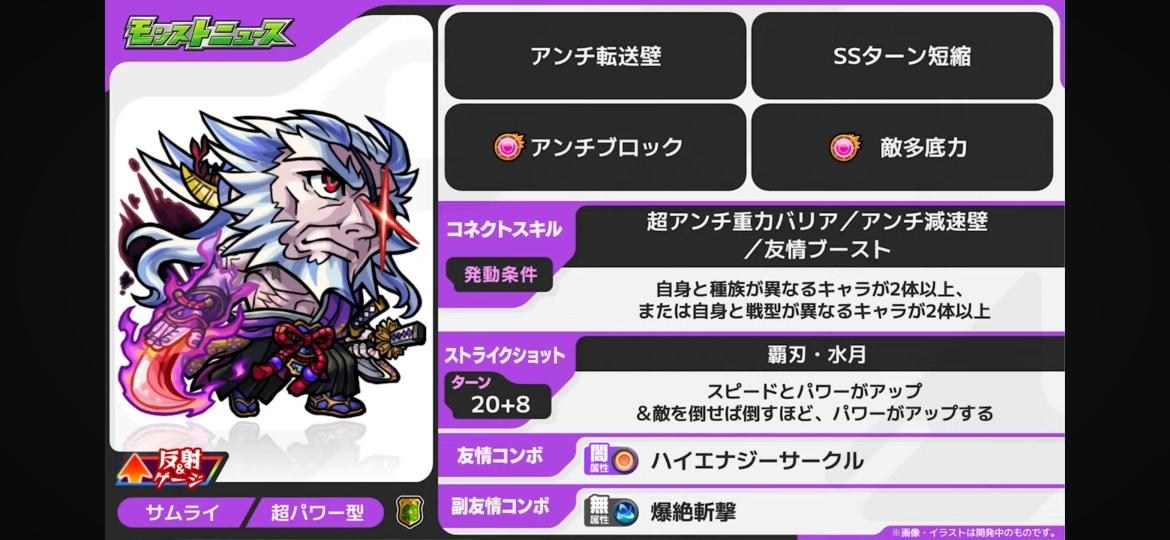
Task: Select the SSターン短縮 ability box
Action: (902, 56)
